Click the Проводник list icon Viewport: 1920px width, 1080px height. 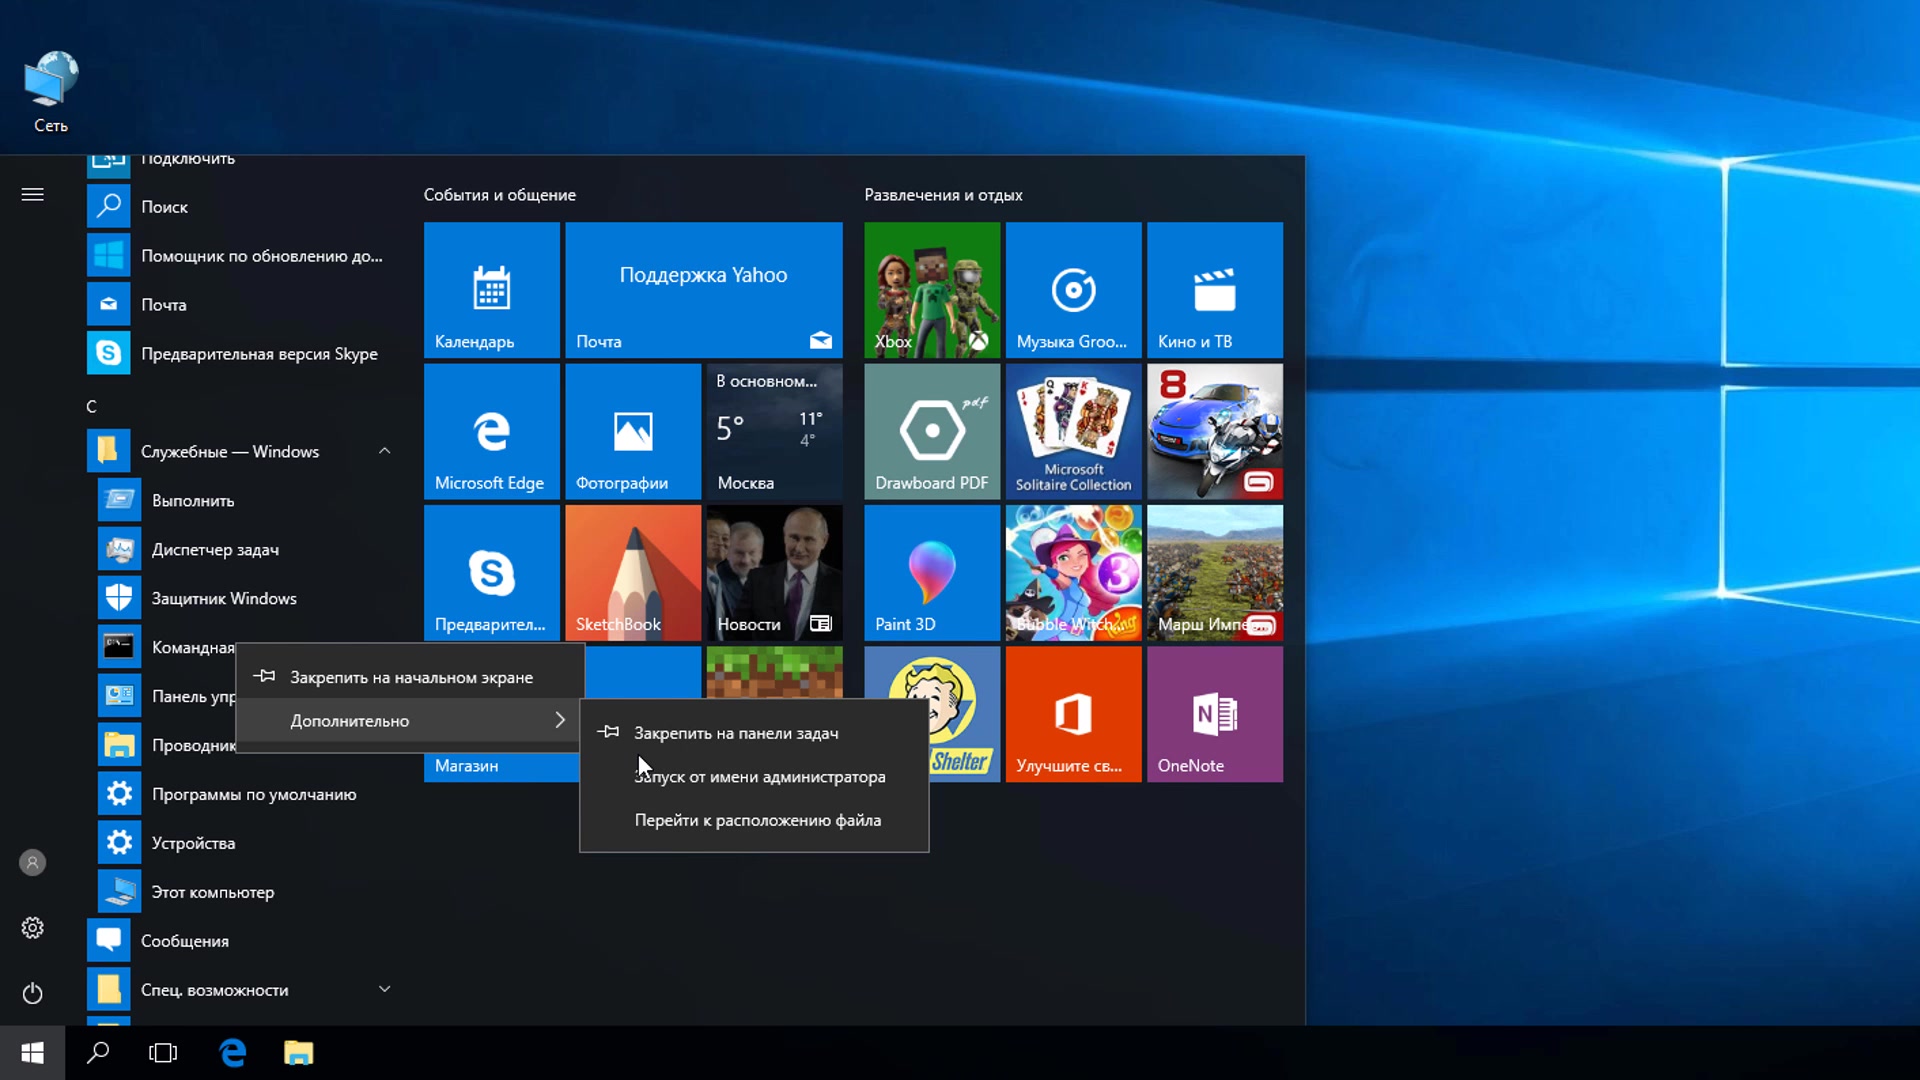click(119, 745)
